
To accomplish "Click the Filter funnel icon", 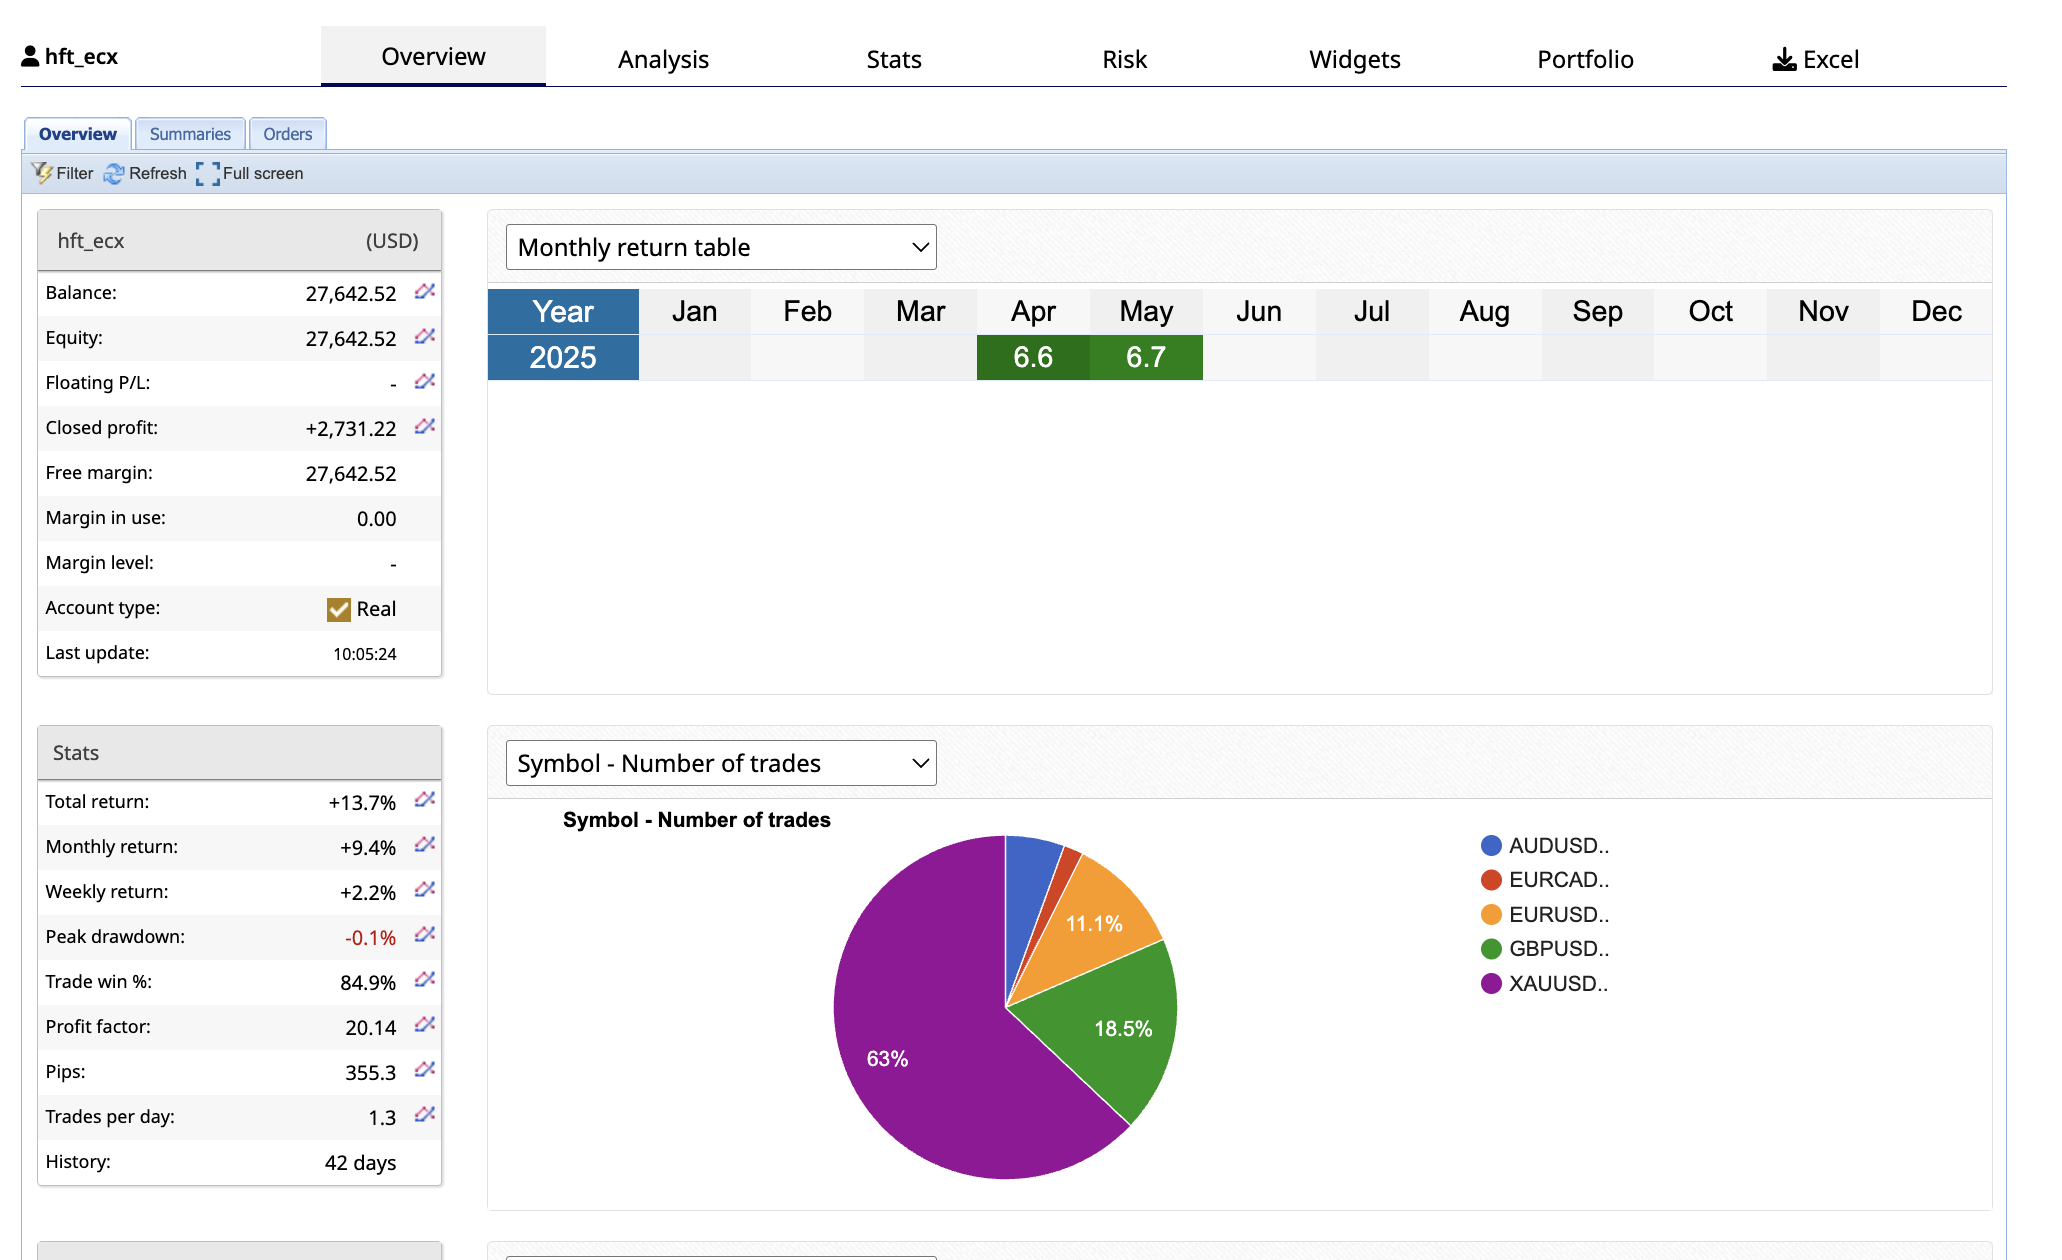I will [42, 173].
